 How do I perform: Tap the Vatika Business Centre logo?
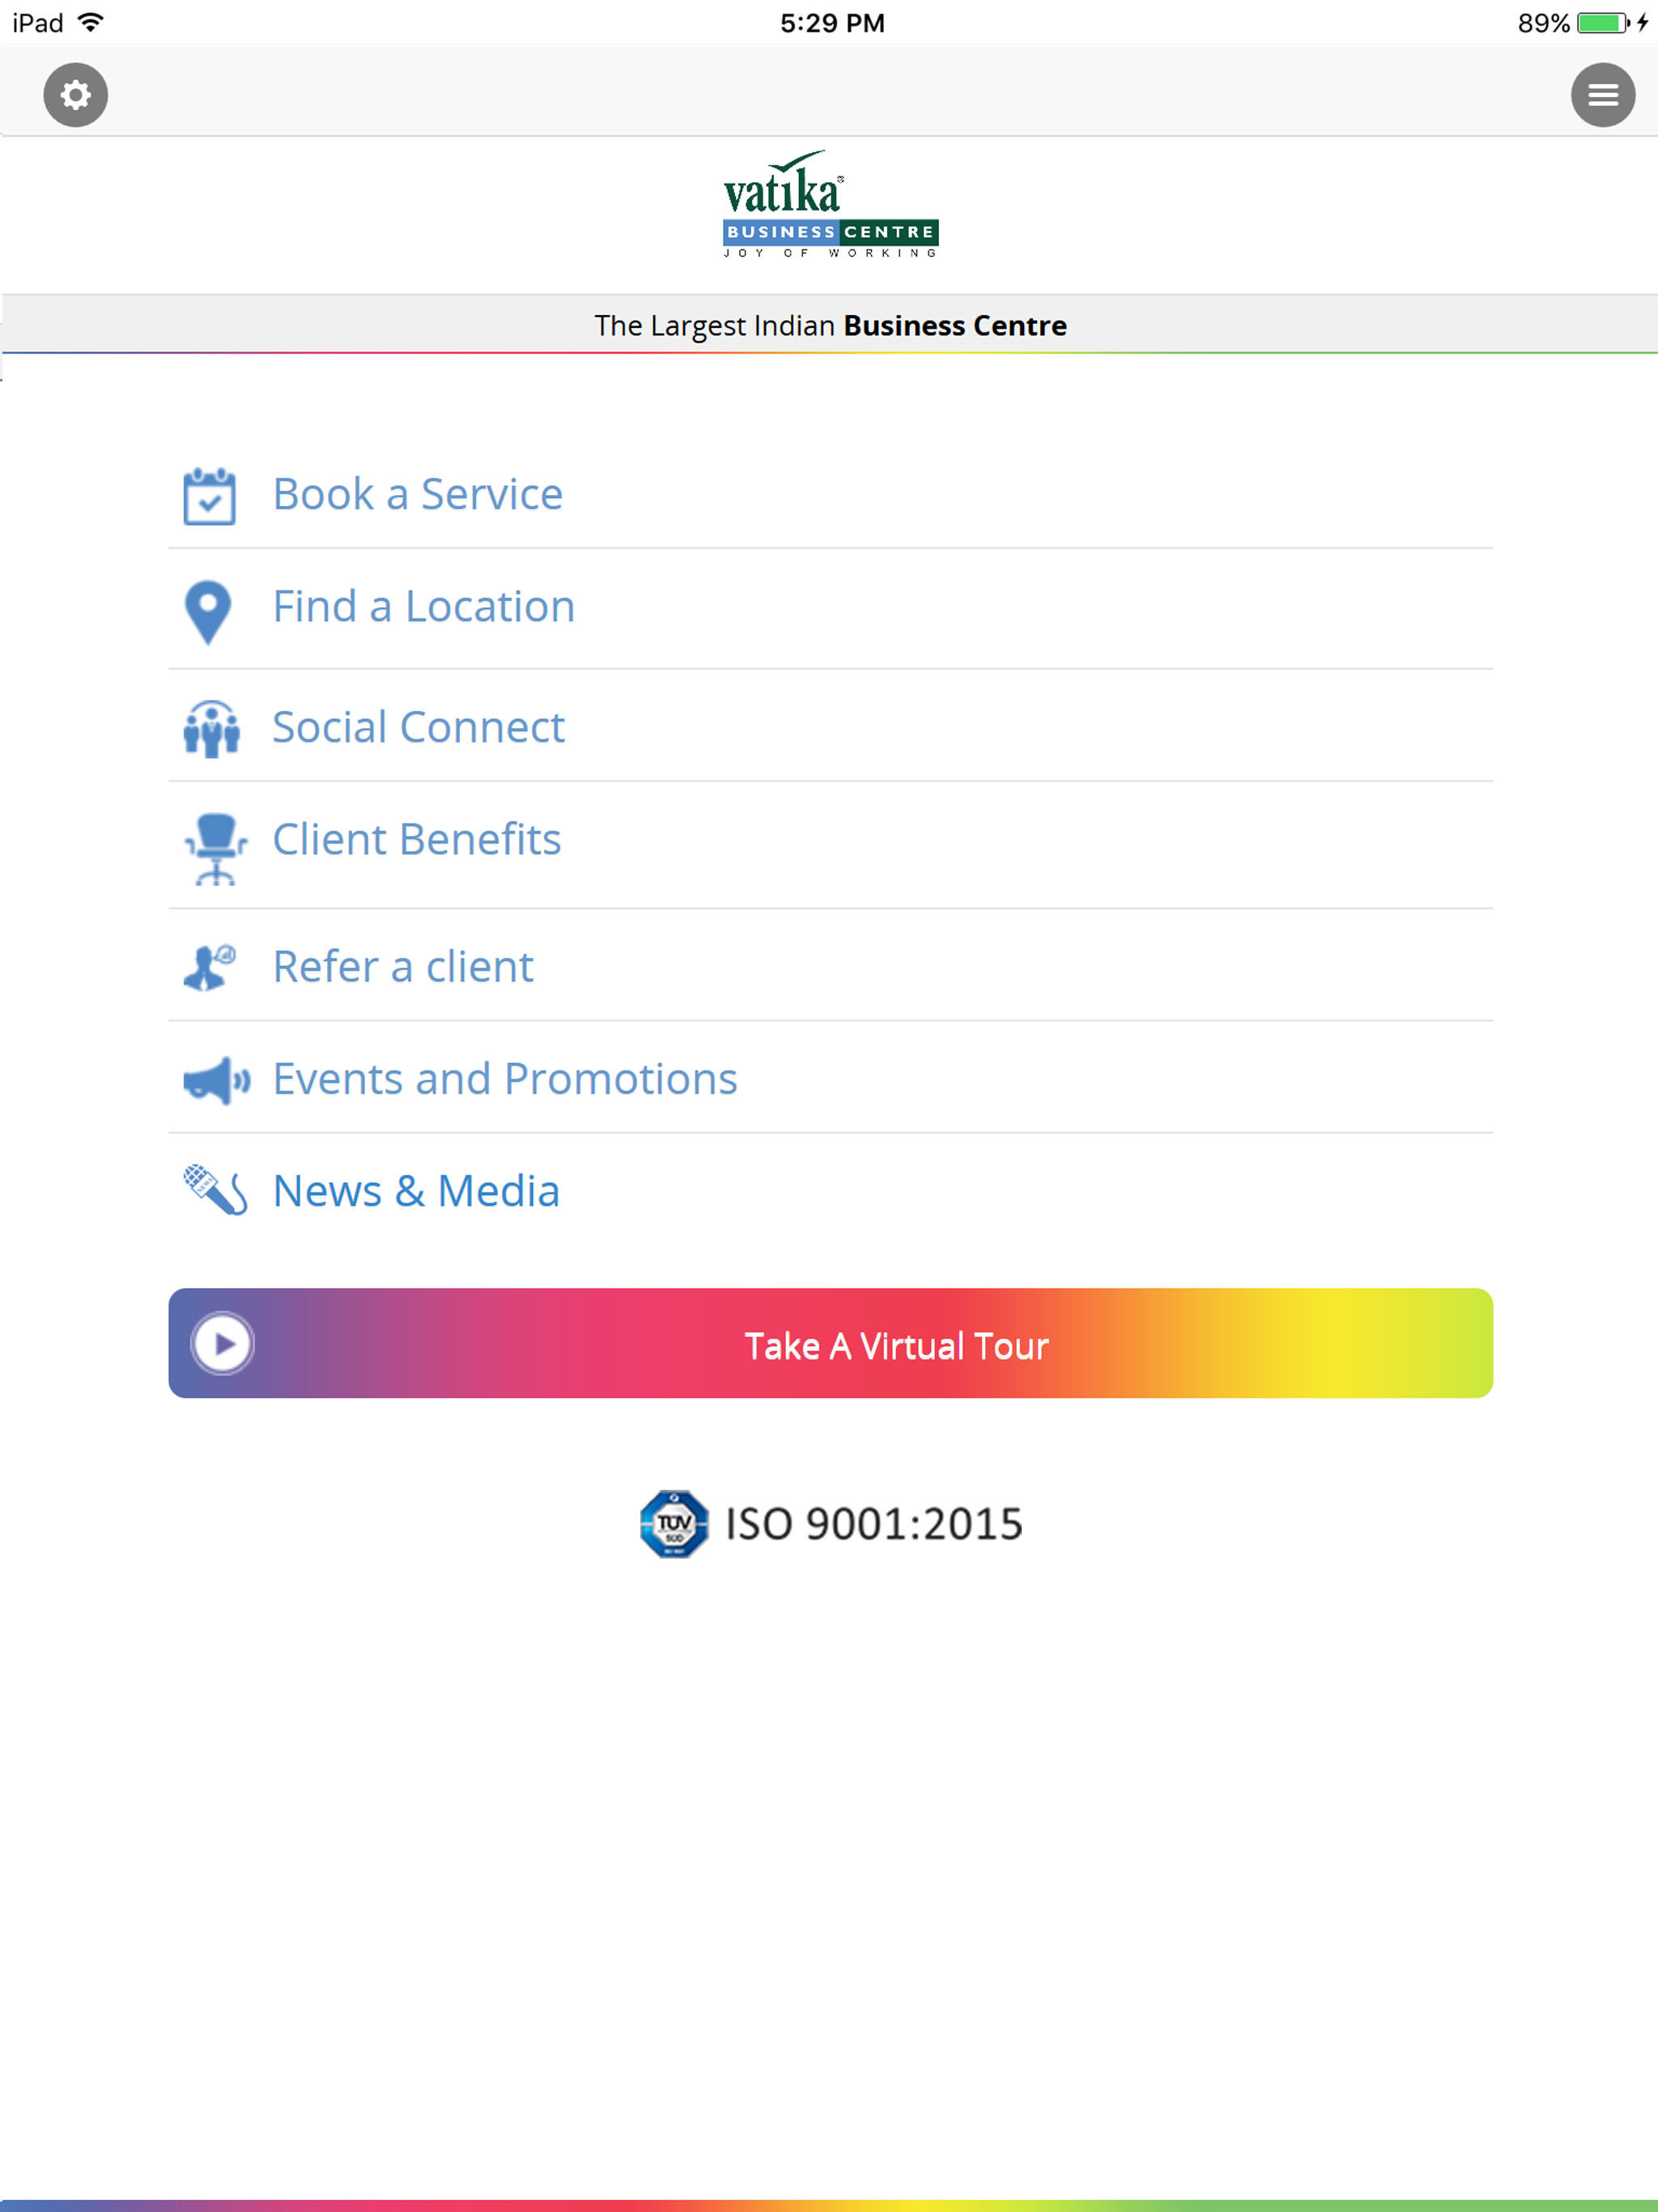pos(830,204)
